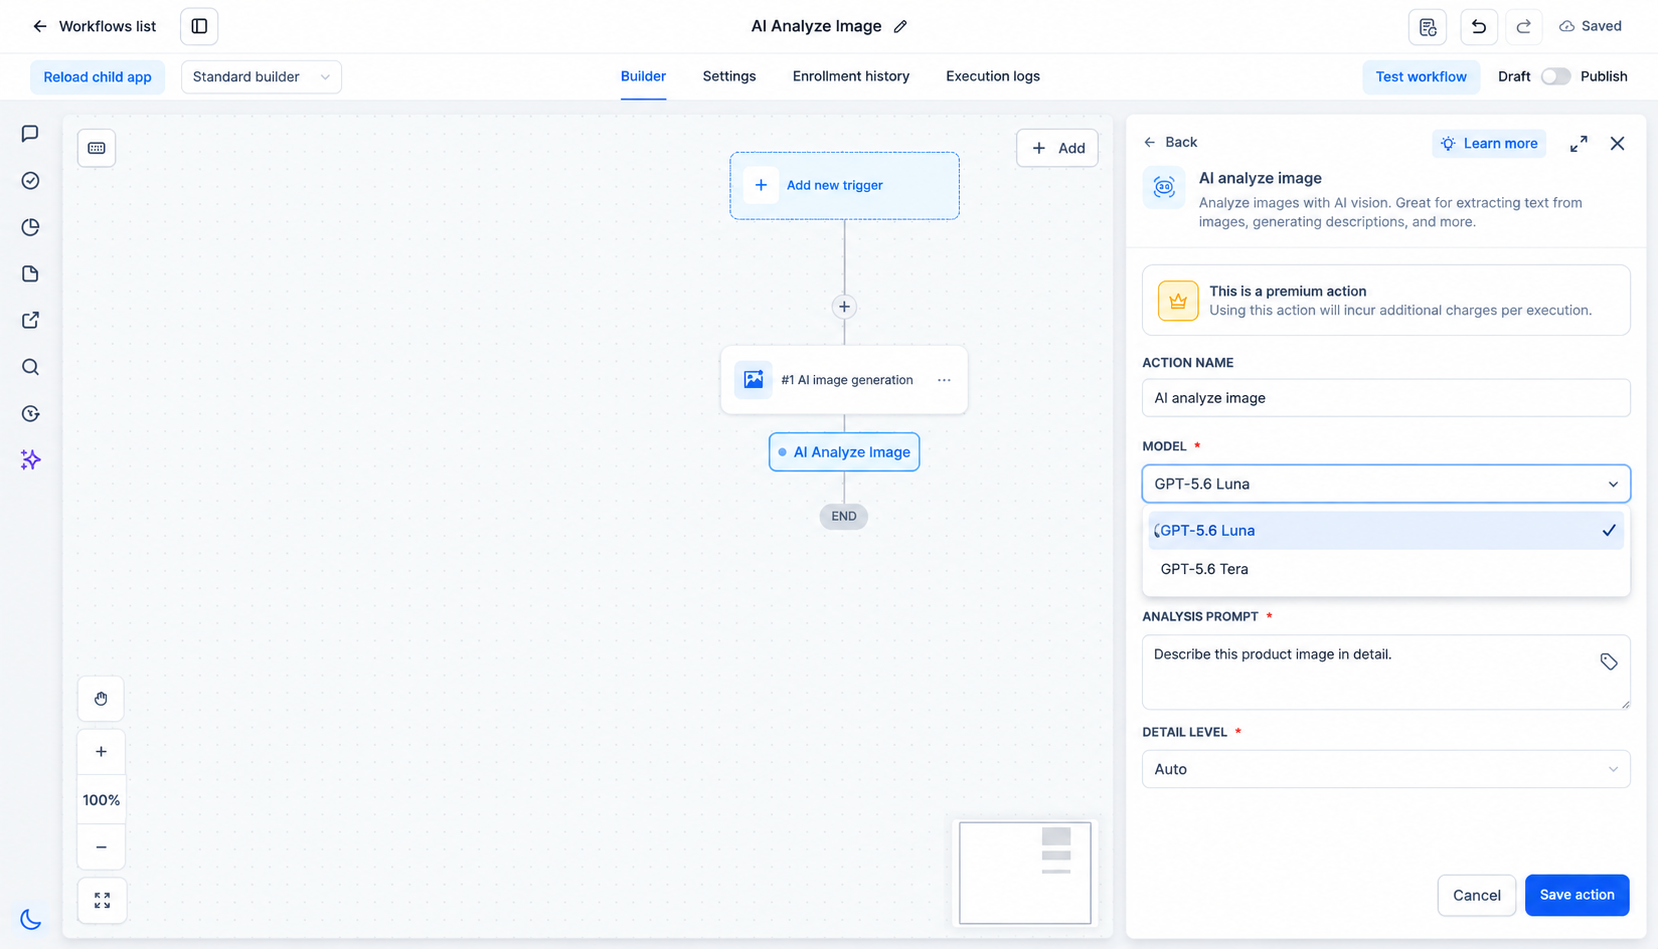This screenshot has width=1658, height=949.
Task: Go back to Workflows list
Action: [94, 26]
